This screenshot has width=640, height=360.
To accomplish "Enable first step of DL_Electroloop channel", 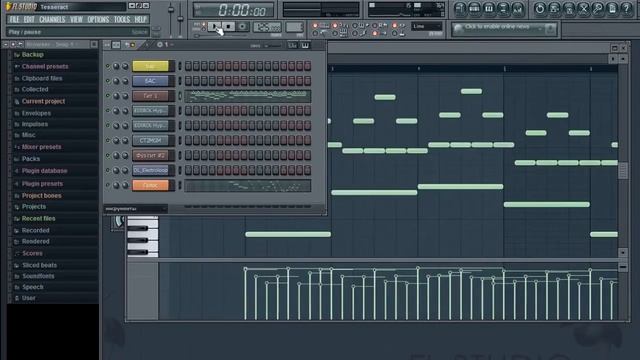I will (188, 170).
